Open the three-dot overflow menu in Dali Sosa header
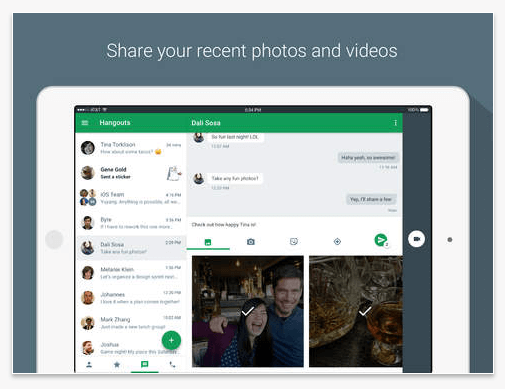Screen dimensions: 505x389 point(395,123)
